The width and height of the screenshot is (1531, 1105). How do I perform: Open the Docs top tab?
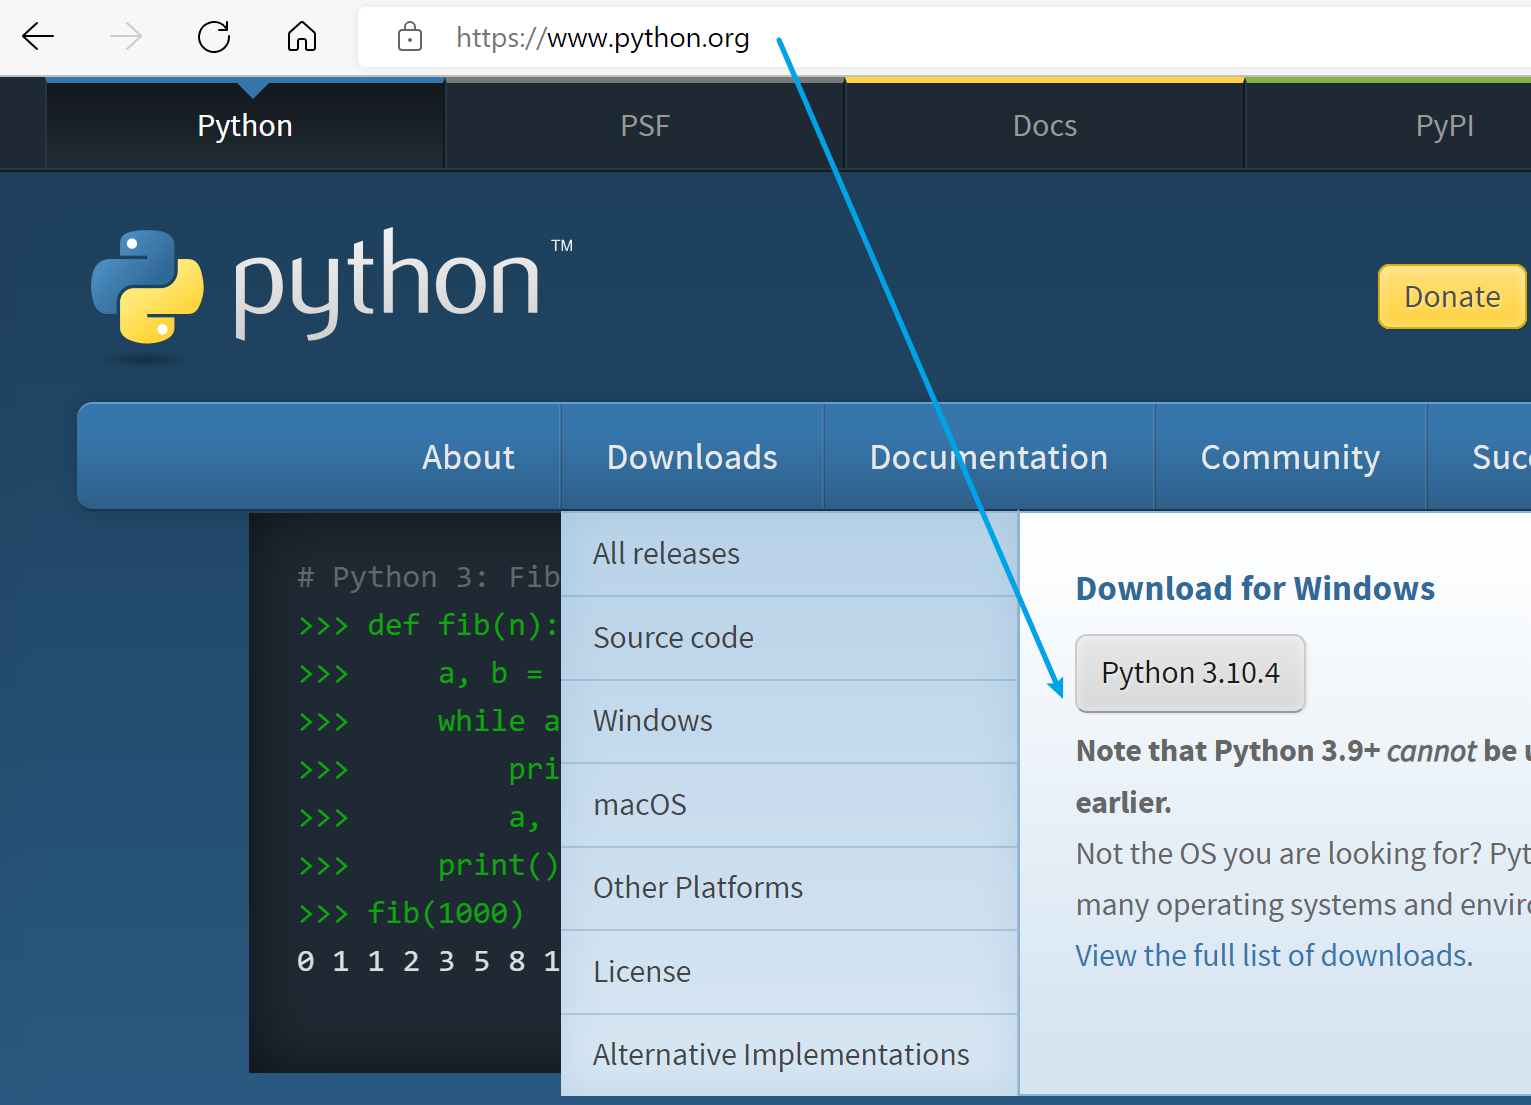tap(1045, 126)
